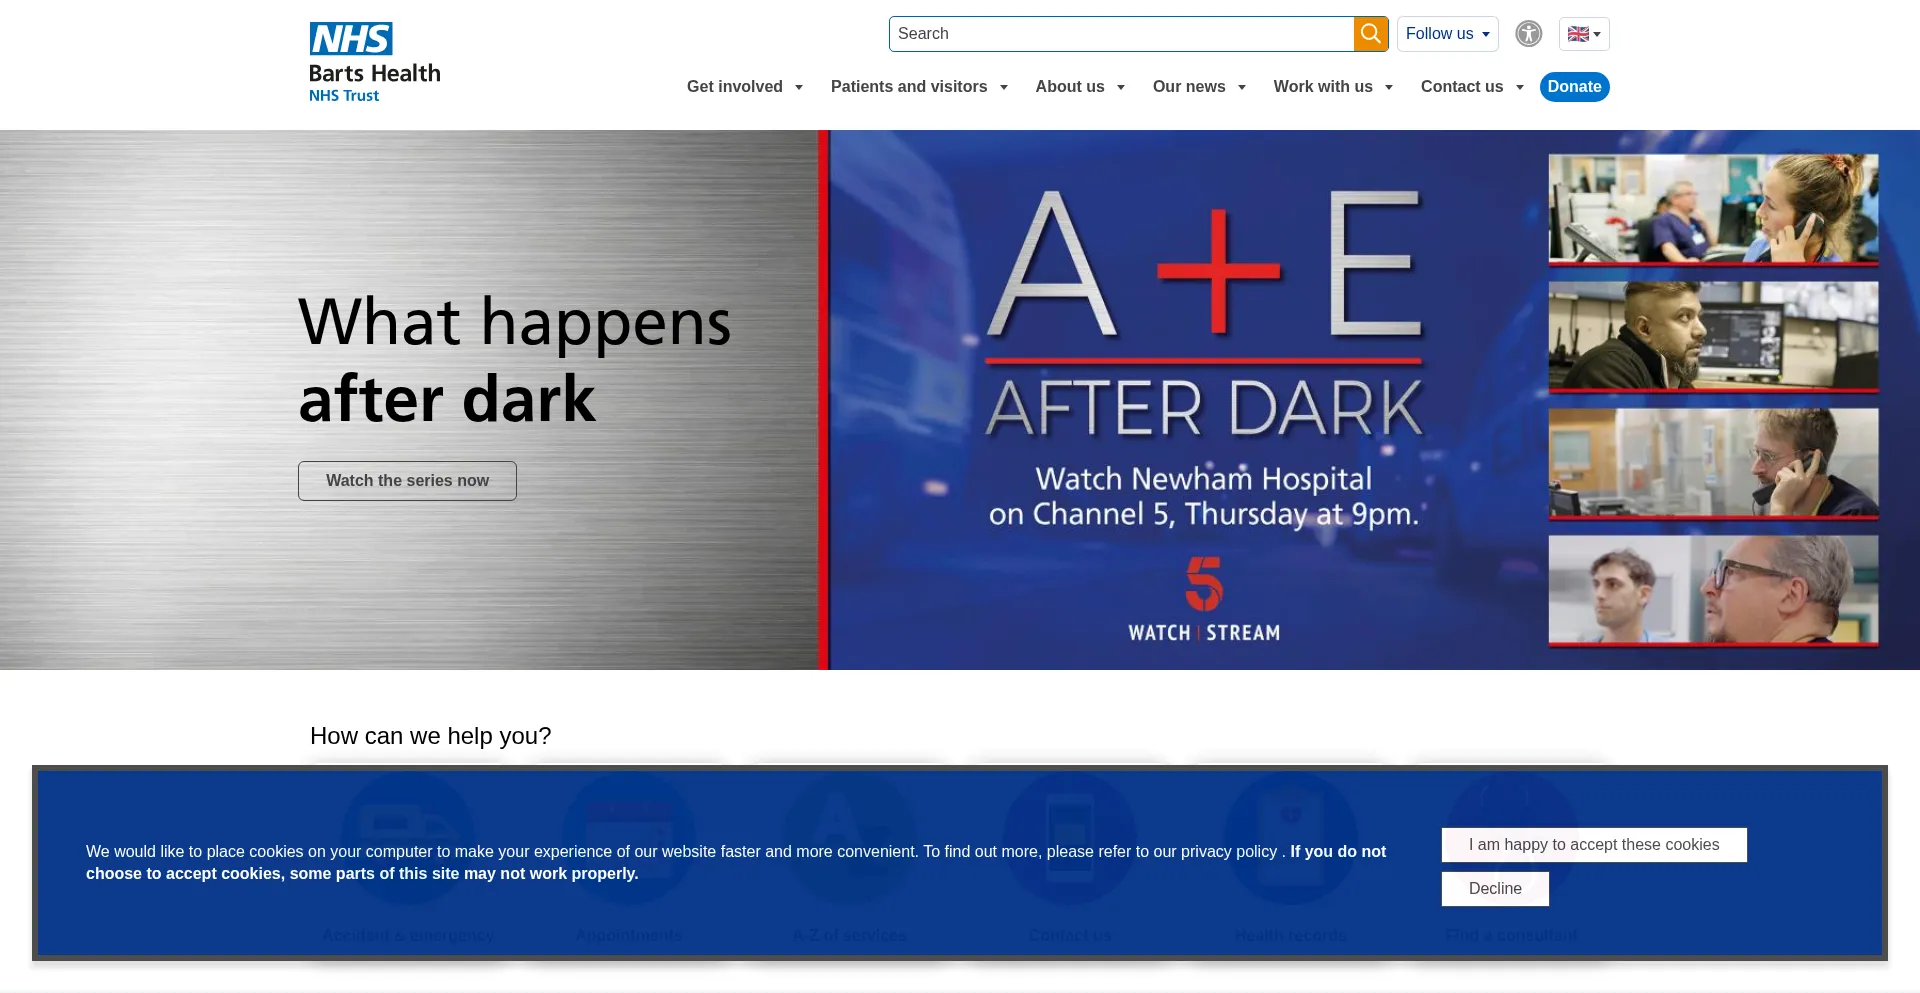
Task: Decline the cookies
Action: point(1495,889)
